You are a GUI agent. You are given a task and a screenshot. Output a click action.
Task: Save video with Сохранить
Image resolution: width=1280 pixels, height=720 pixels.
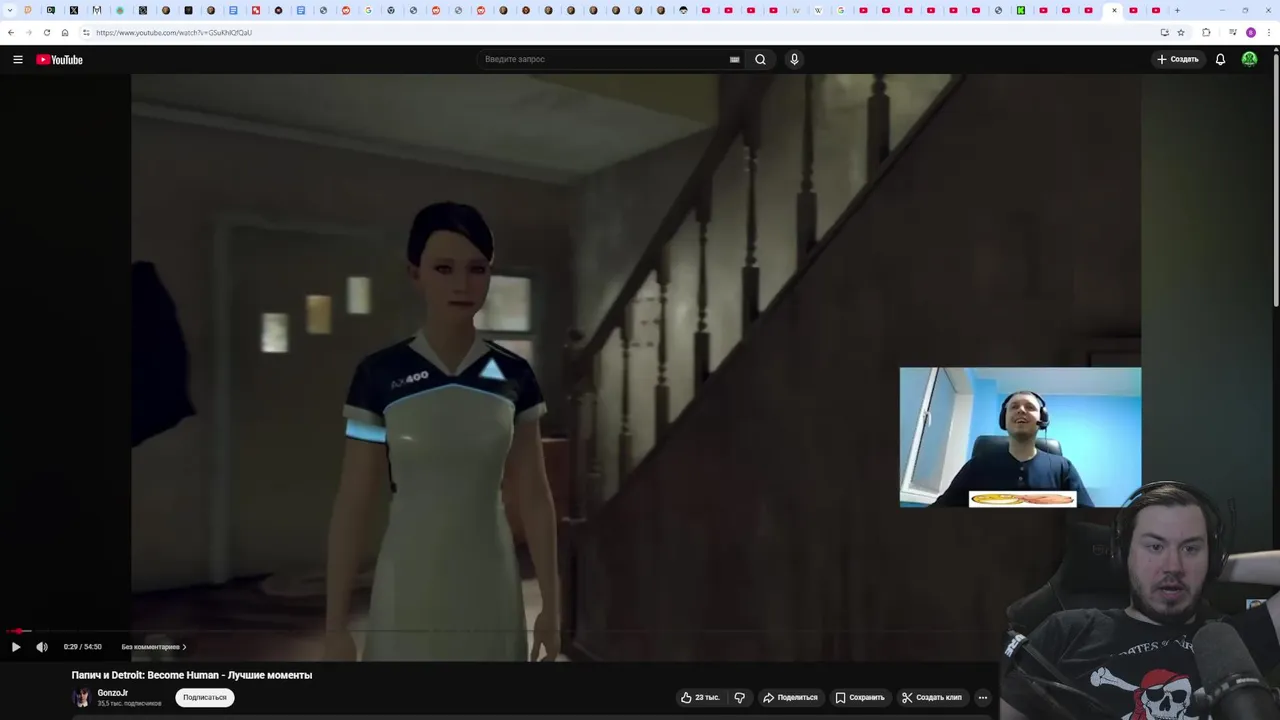point(860,697)
